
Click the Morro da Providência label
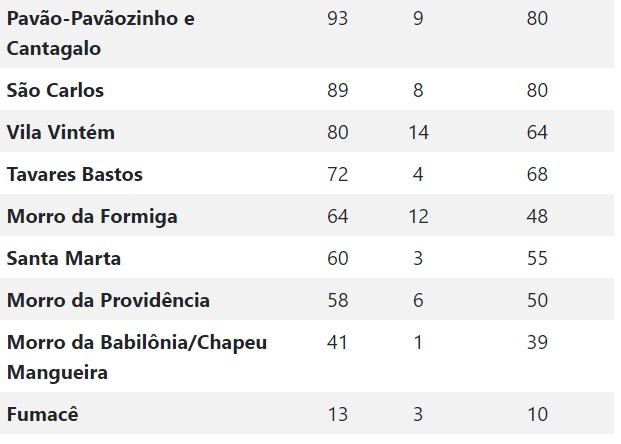tap(108, 300)
